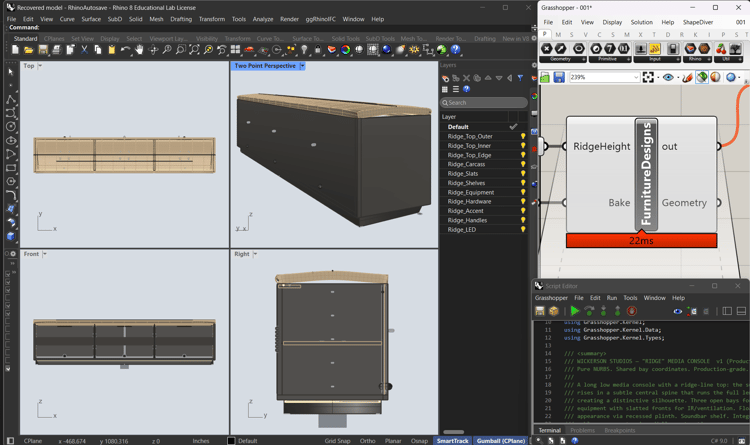The height and width of the screenshot is (445, 750).
Task: Open the Analyze menu in Rhino
Action: coord(263,19)
